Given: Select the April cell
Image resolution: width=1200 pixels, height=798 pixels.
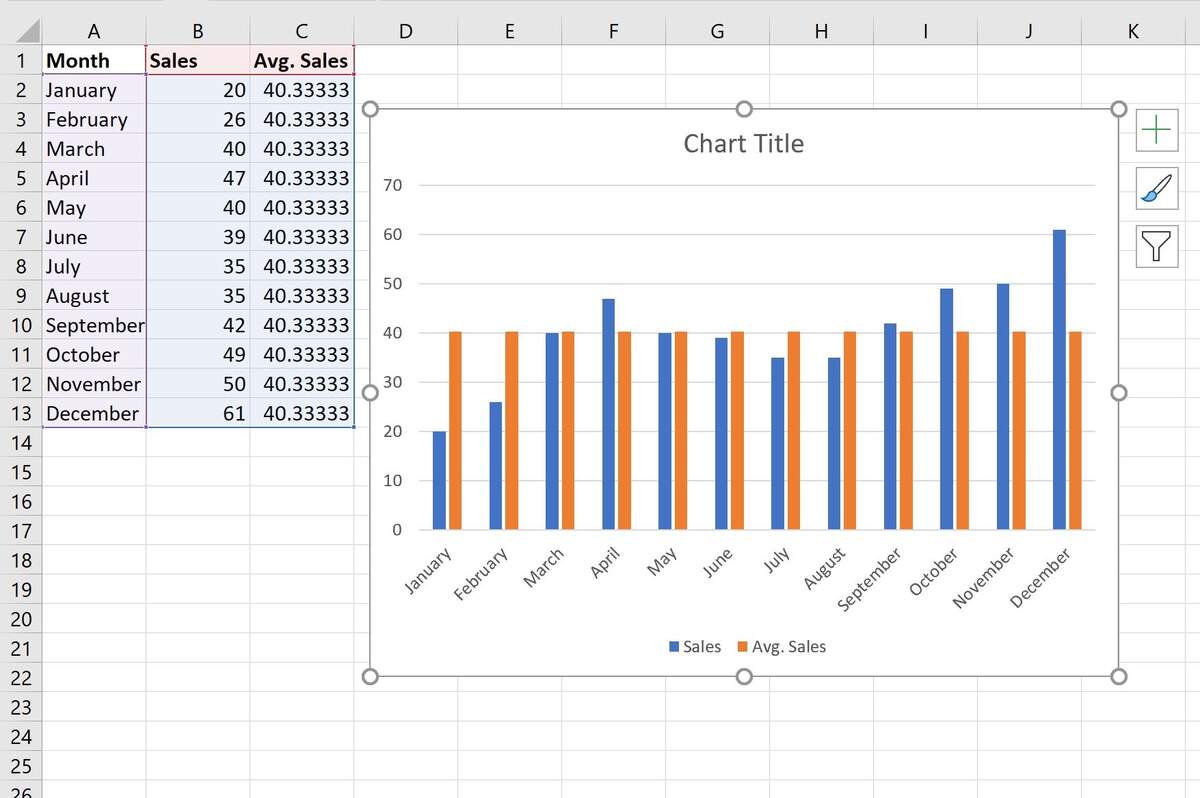Looking at the screenshot, I should click(x=94, y=178).
